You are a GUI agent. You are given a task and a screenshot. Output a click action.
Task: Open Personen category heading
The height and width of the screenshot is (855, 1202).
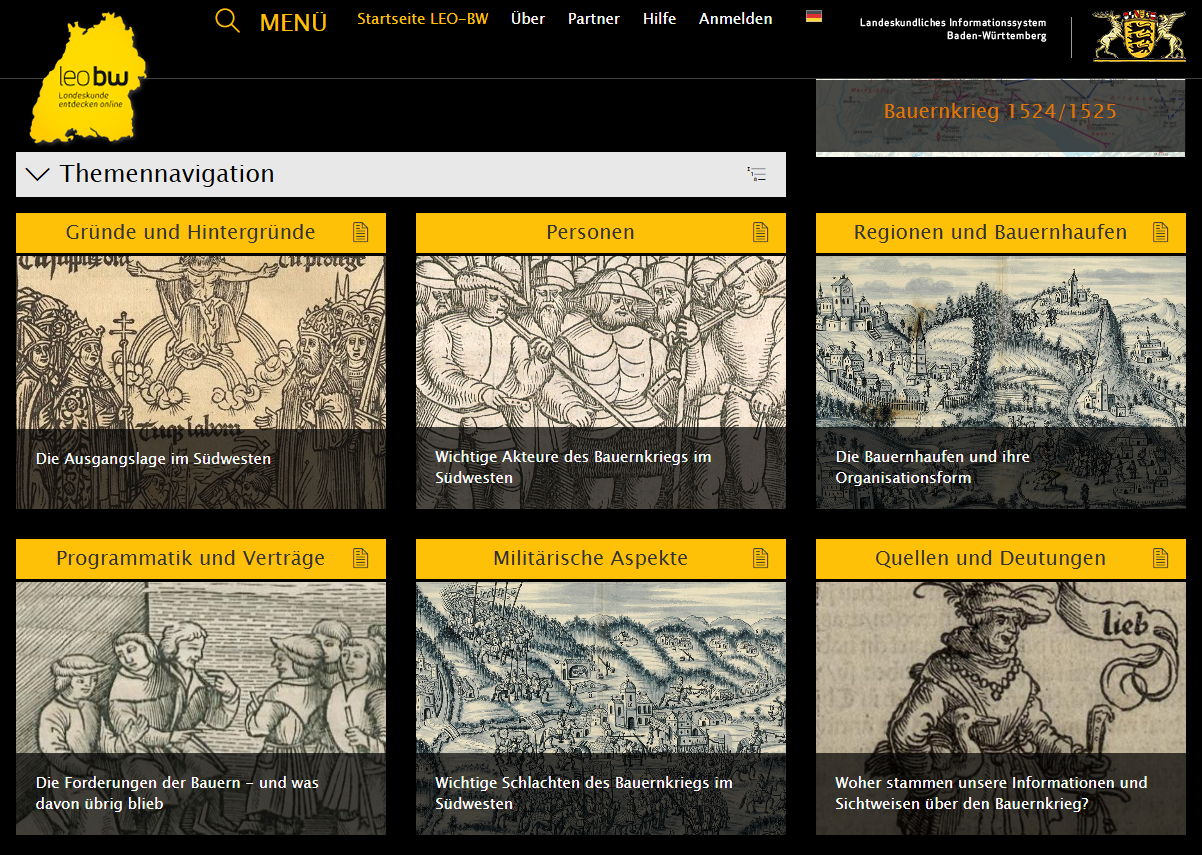point(590,232)
